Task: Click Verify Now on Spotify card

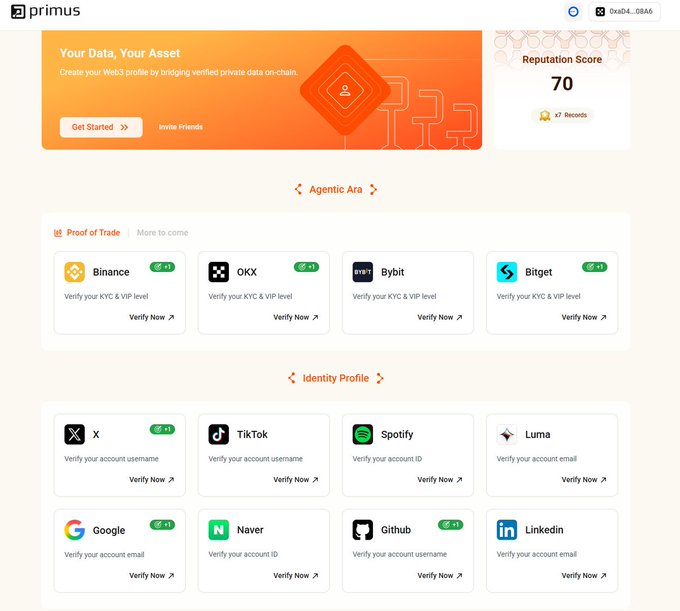Action: (440, 480)
